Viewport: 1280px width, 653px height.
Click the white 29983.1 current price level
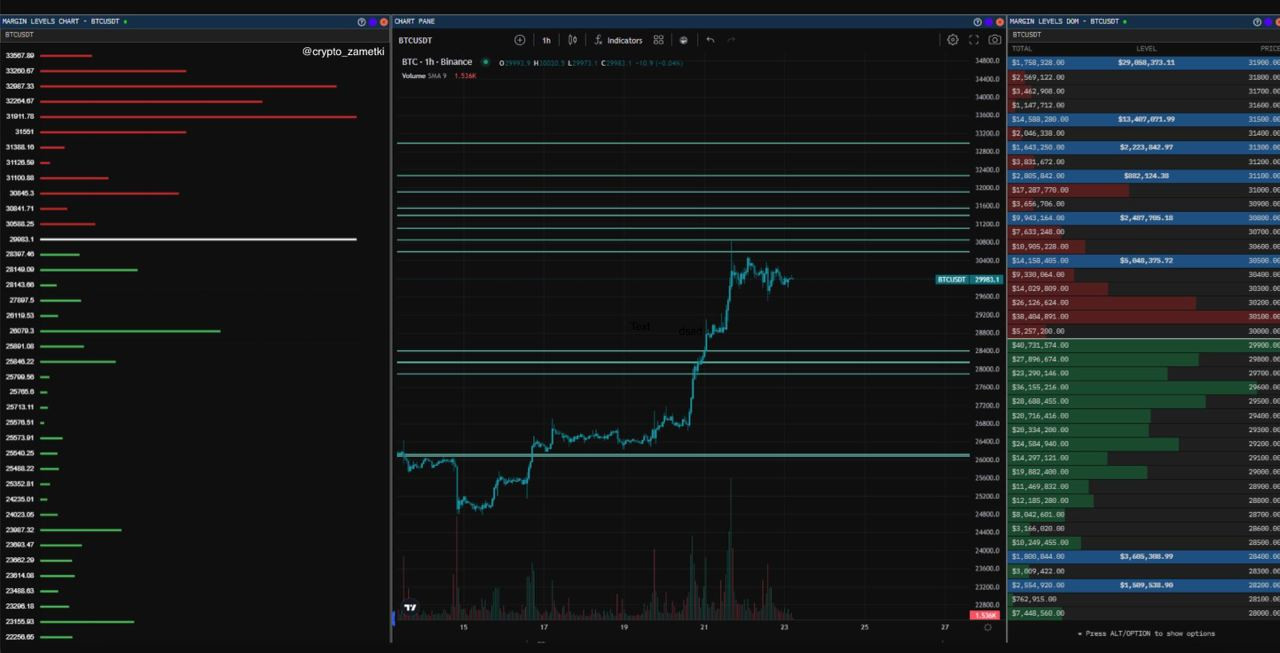[198, 239]
